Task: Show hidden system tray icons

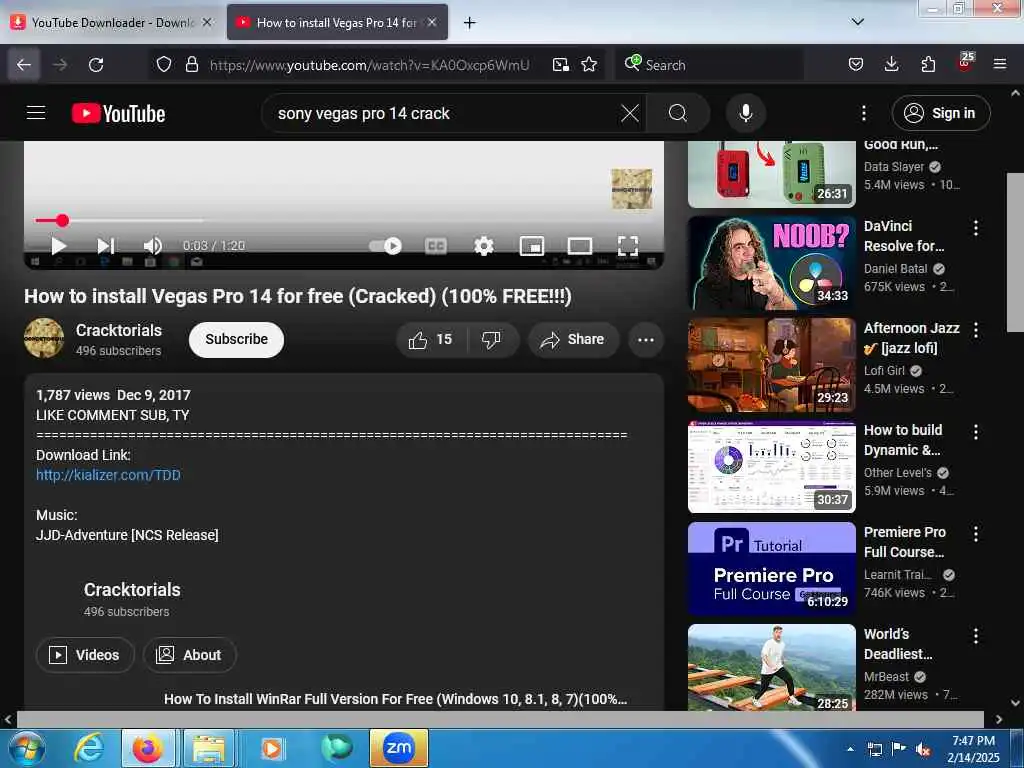Action: (x=850, y=749)
